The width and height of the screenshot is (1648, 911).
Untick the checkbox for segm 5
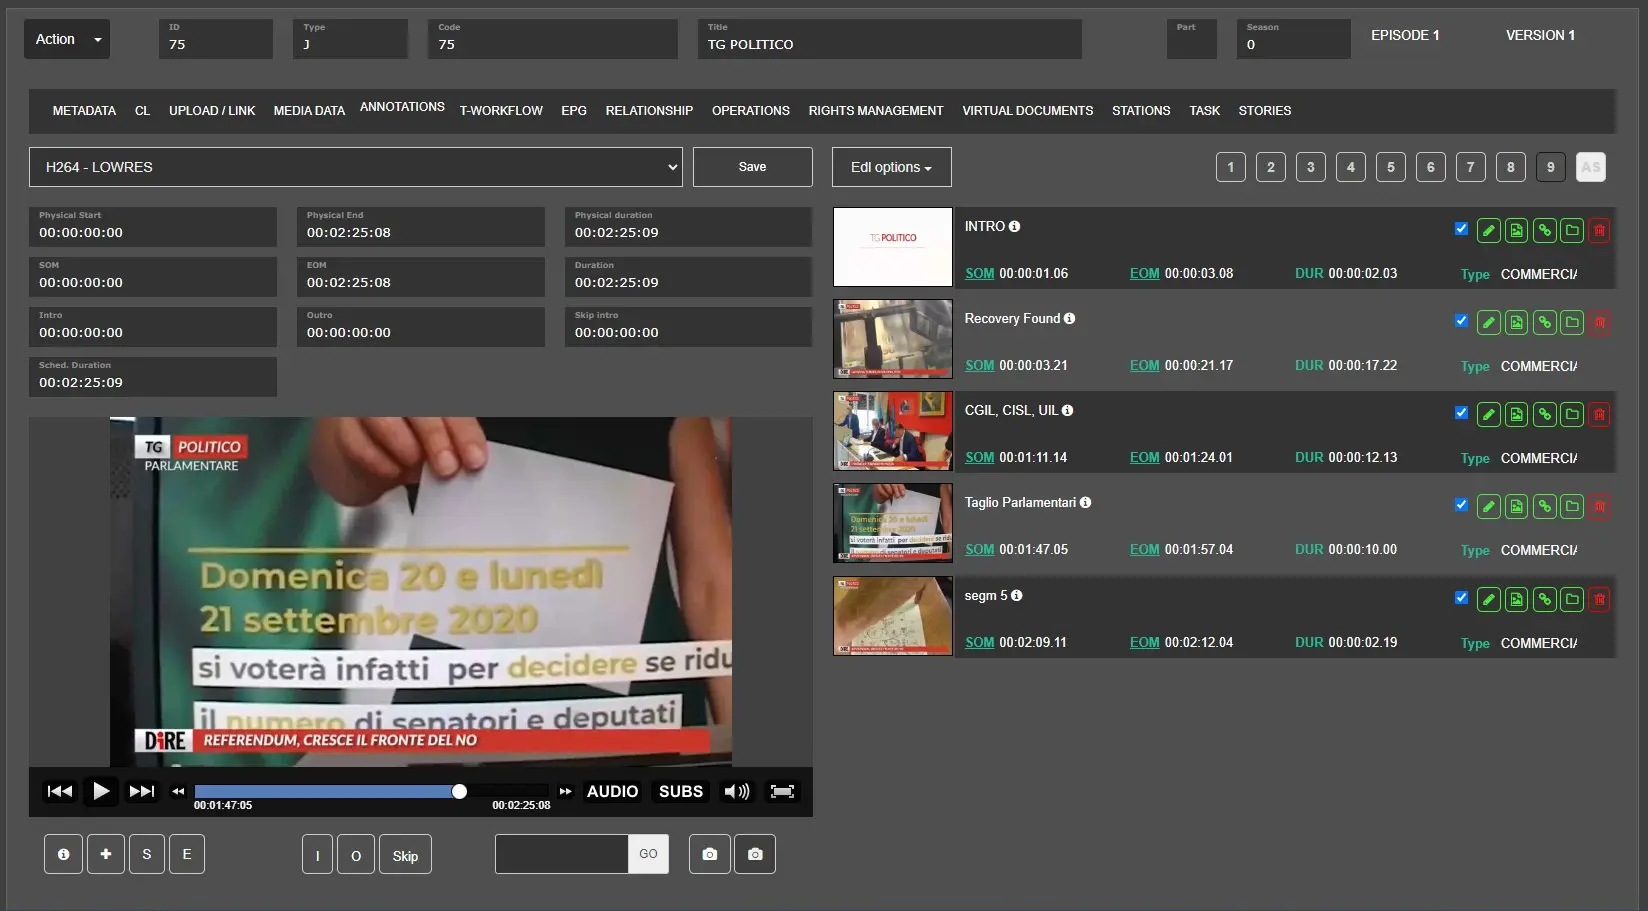click(x=1461, y=598)
